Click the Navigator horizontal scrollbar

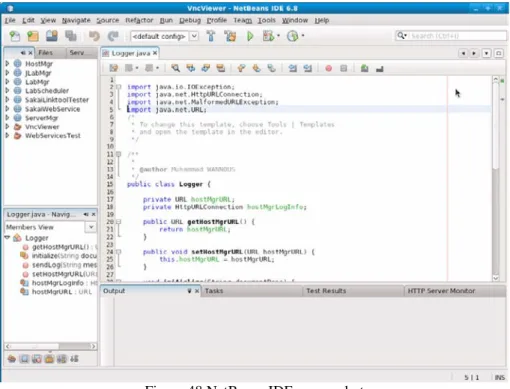click(x=51, y=346)
